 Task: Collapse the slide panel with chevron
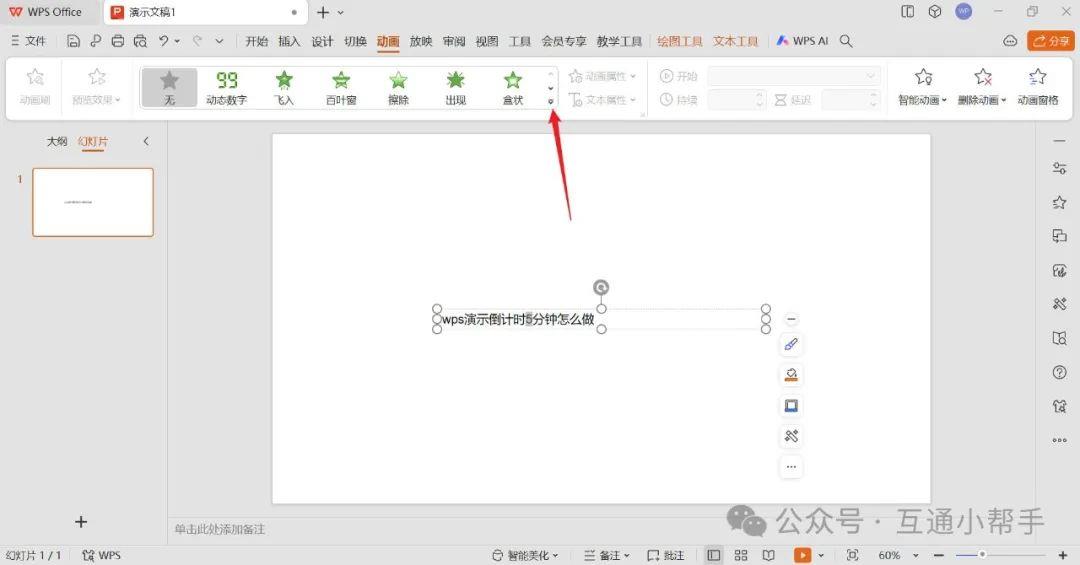click(146, 141)
